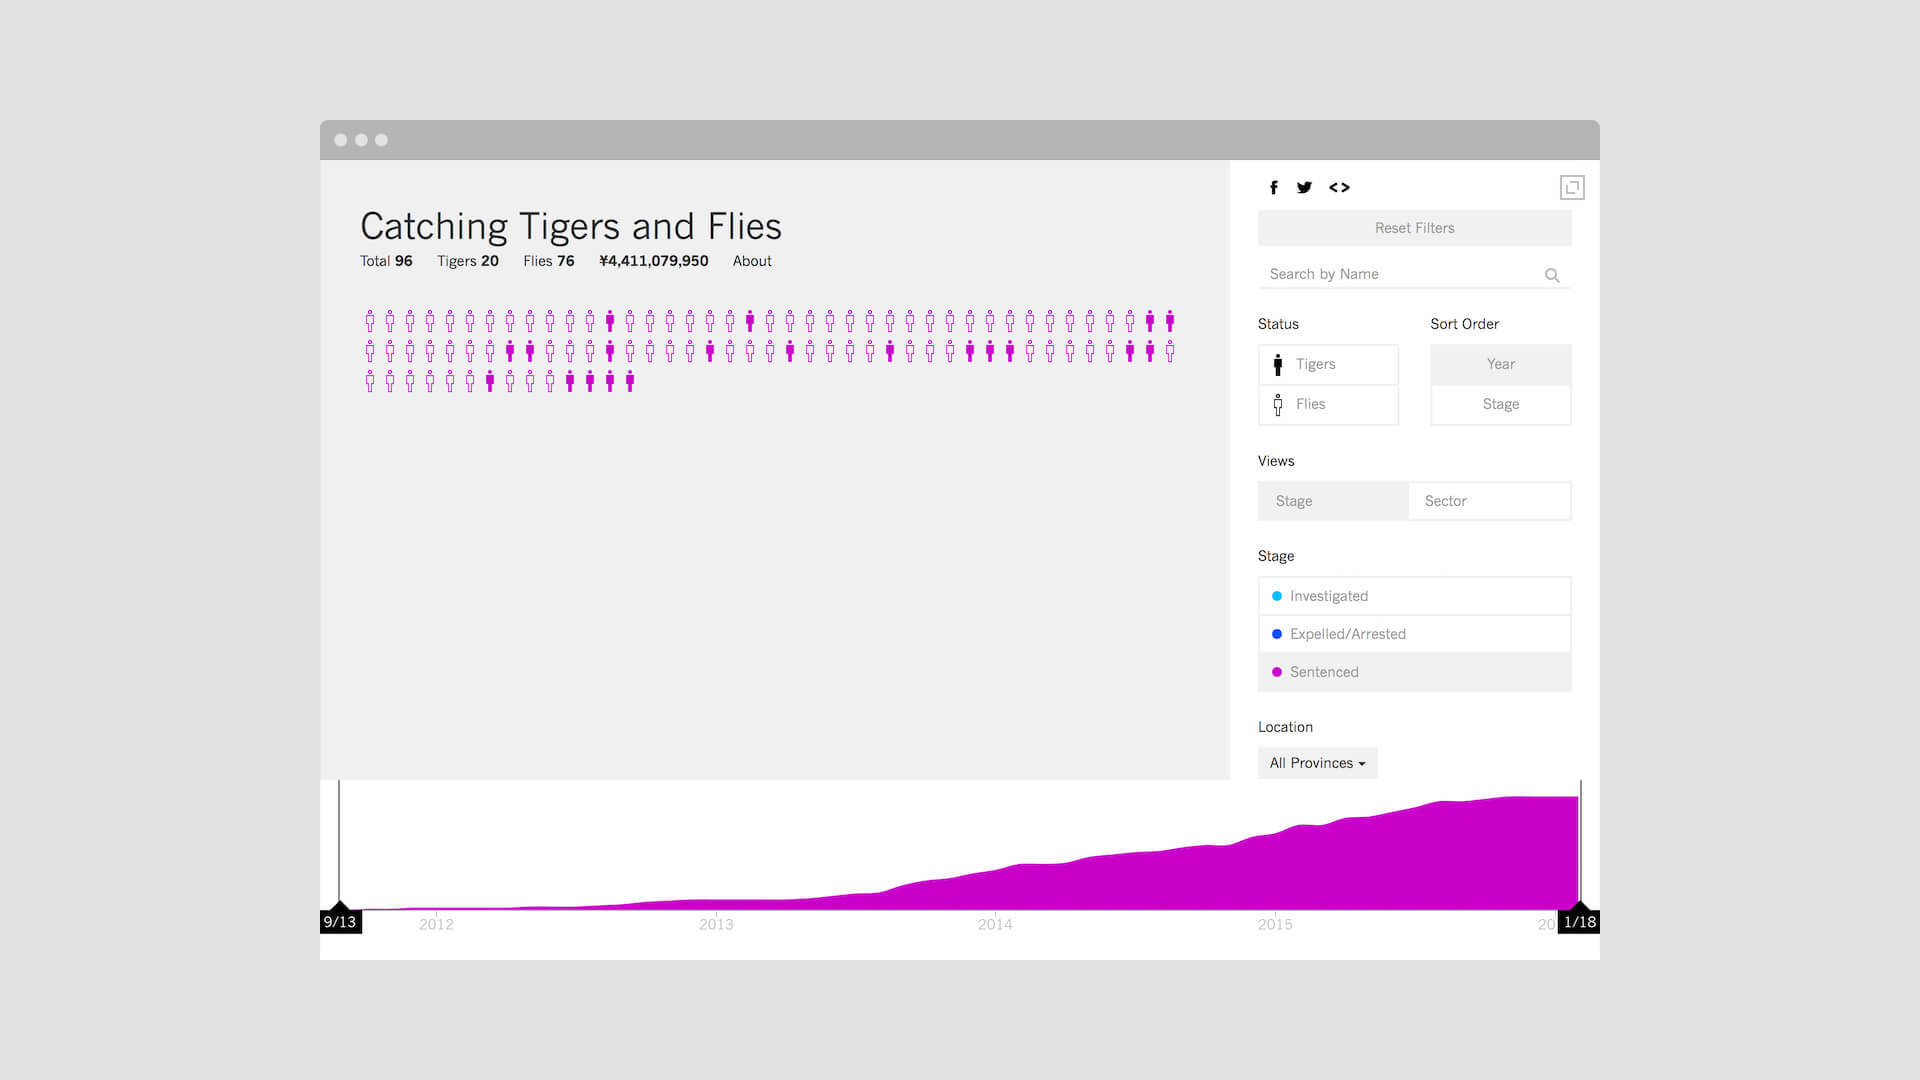The image size is (1920, 1080).
Task: Open the All Provinces dropdown
Action: click(1317, 763)
